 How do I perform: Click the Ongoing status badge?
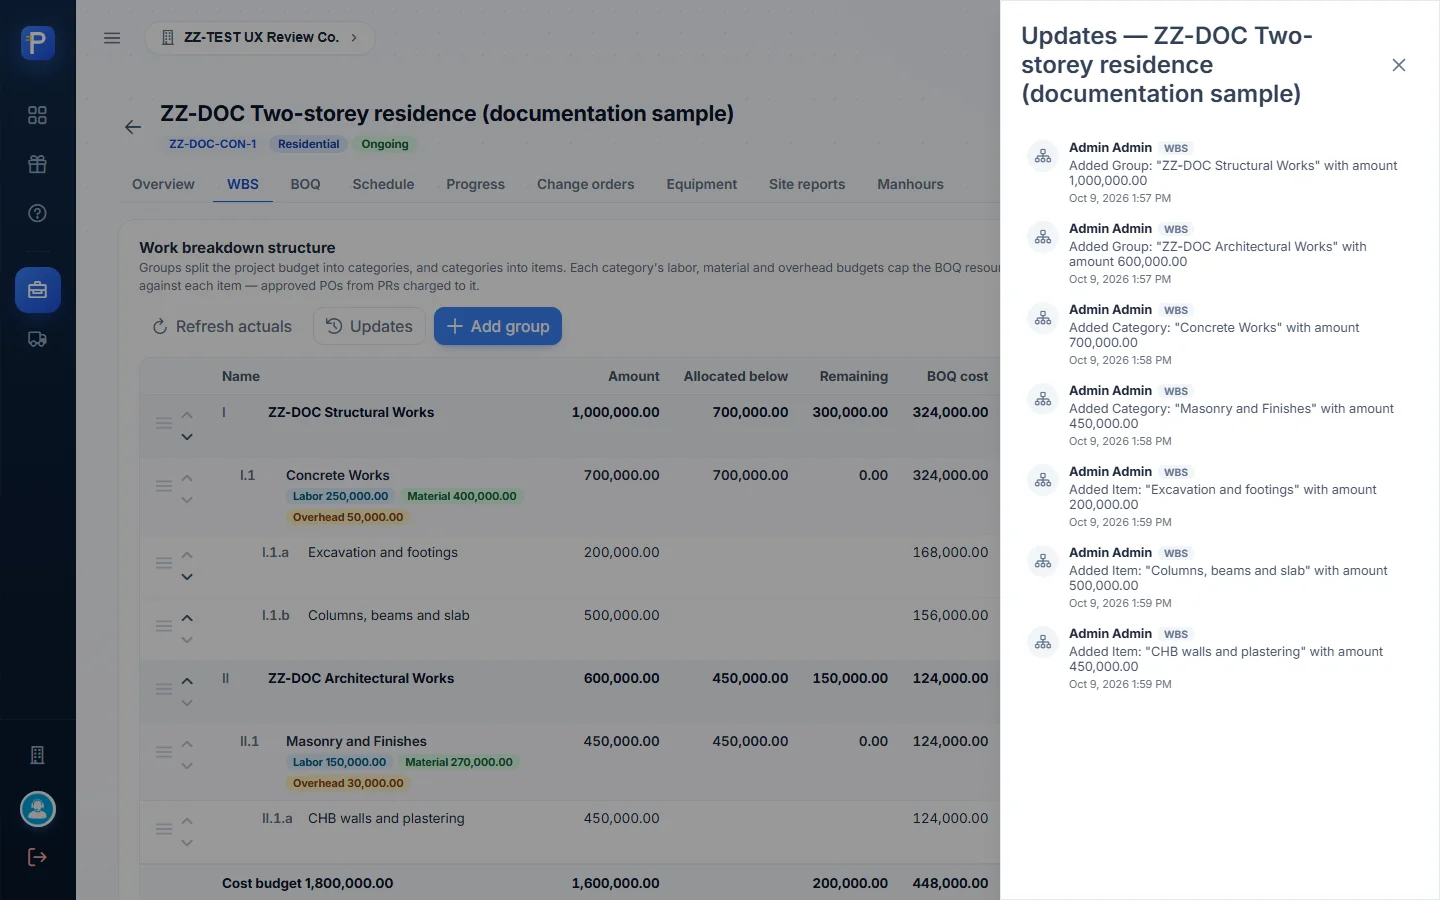coord(385,144)
